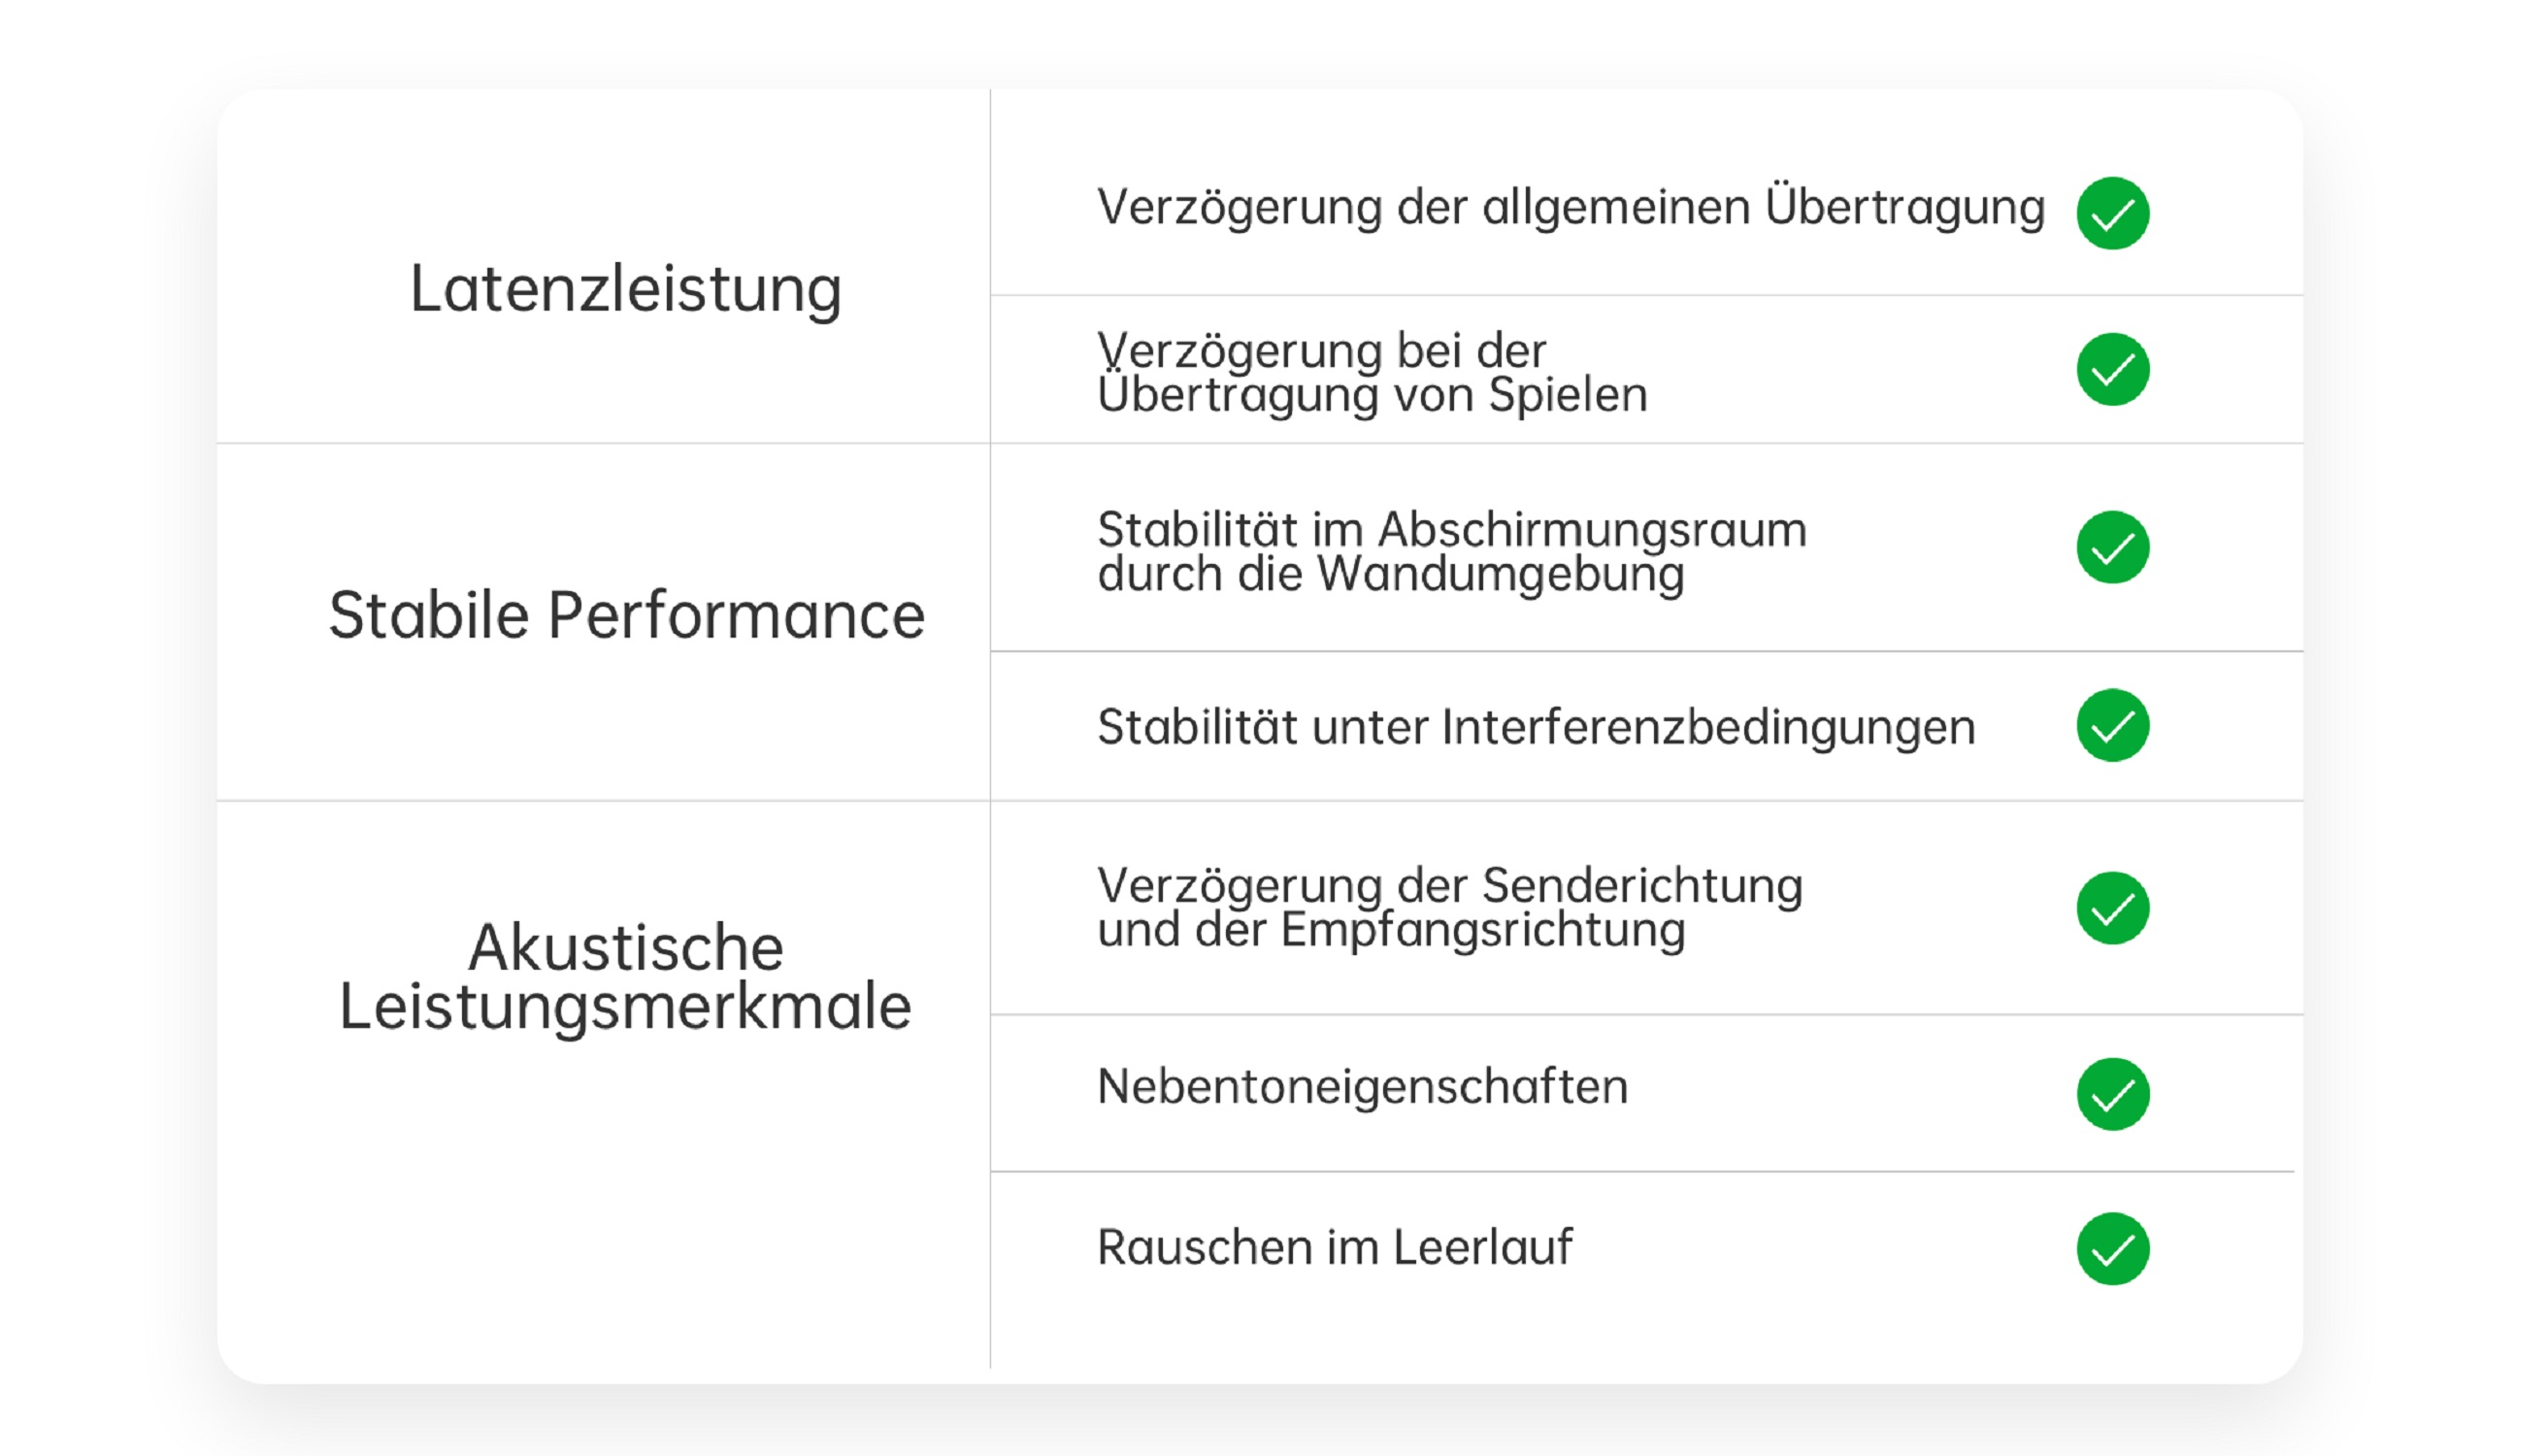This screenshot has height=1456, width=2547.
Task: Click the Stabilität im Abschirmungsraum durch die Wandumgebung text
Action: pyautogui.click(x=1451, y=551)
